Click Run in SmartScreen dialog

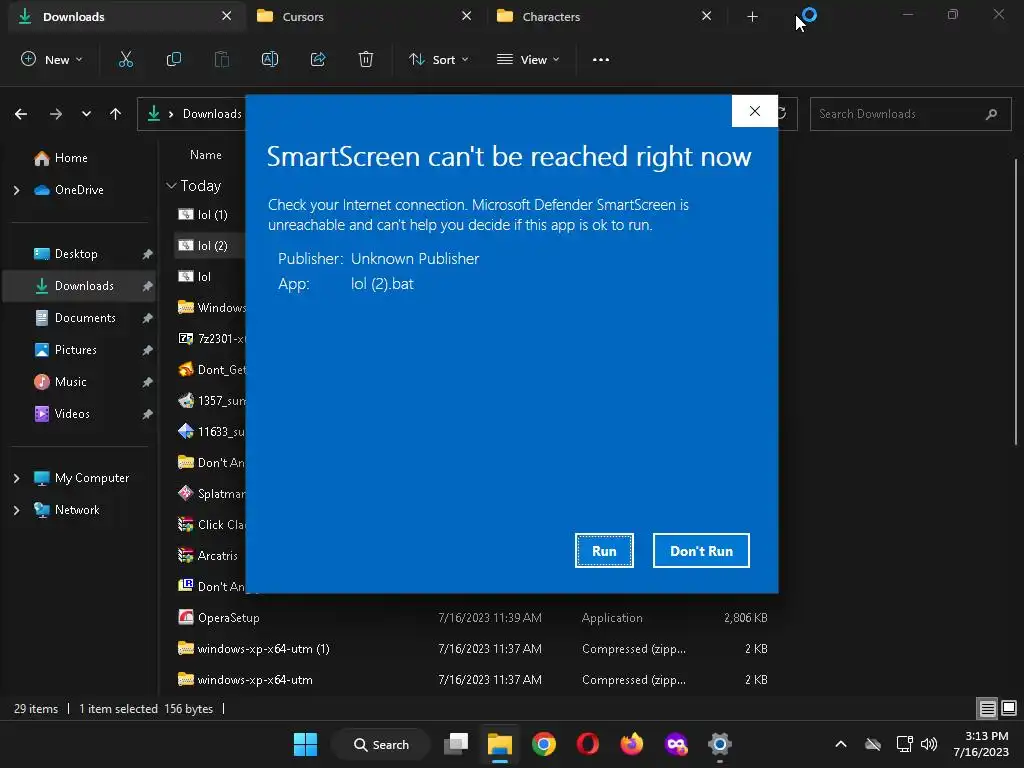[604, 551]
